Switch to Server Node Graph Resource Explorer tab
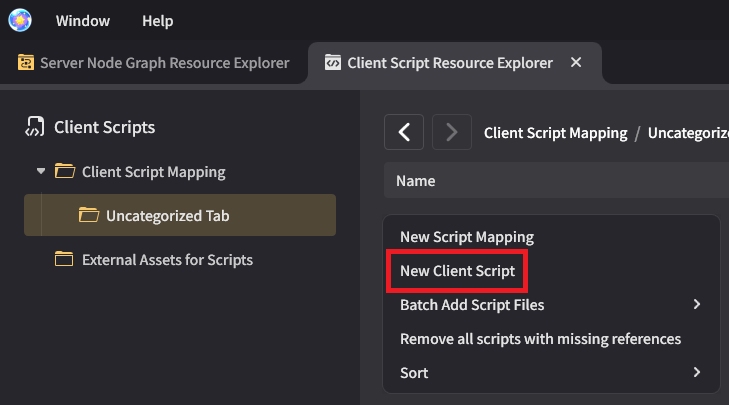 coord(154,63)
